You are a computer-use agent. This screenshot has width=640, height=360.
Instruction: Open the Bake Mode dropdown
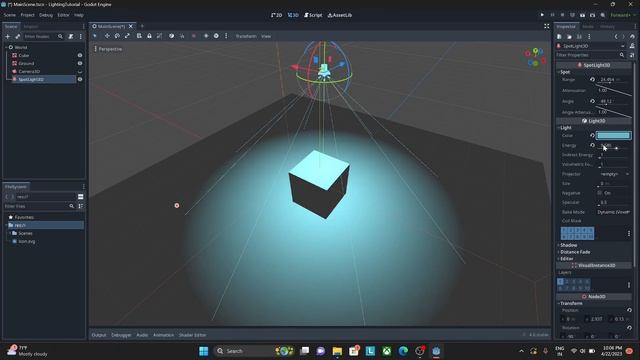pos(613,212)
